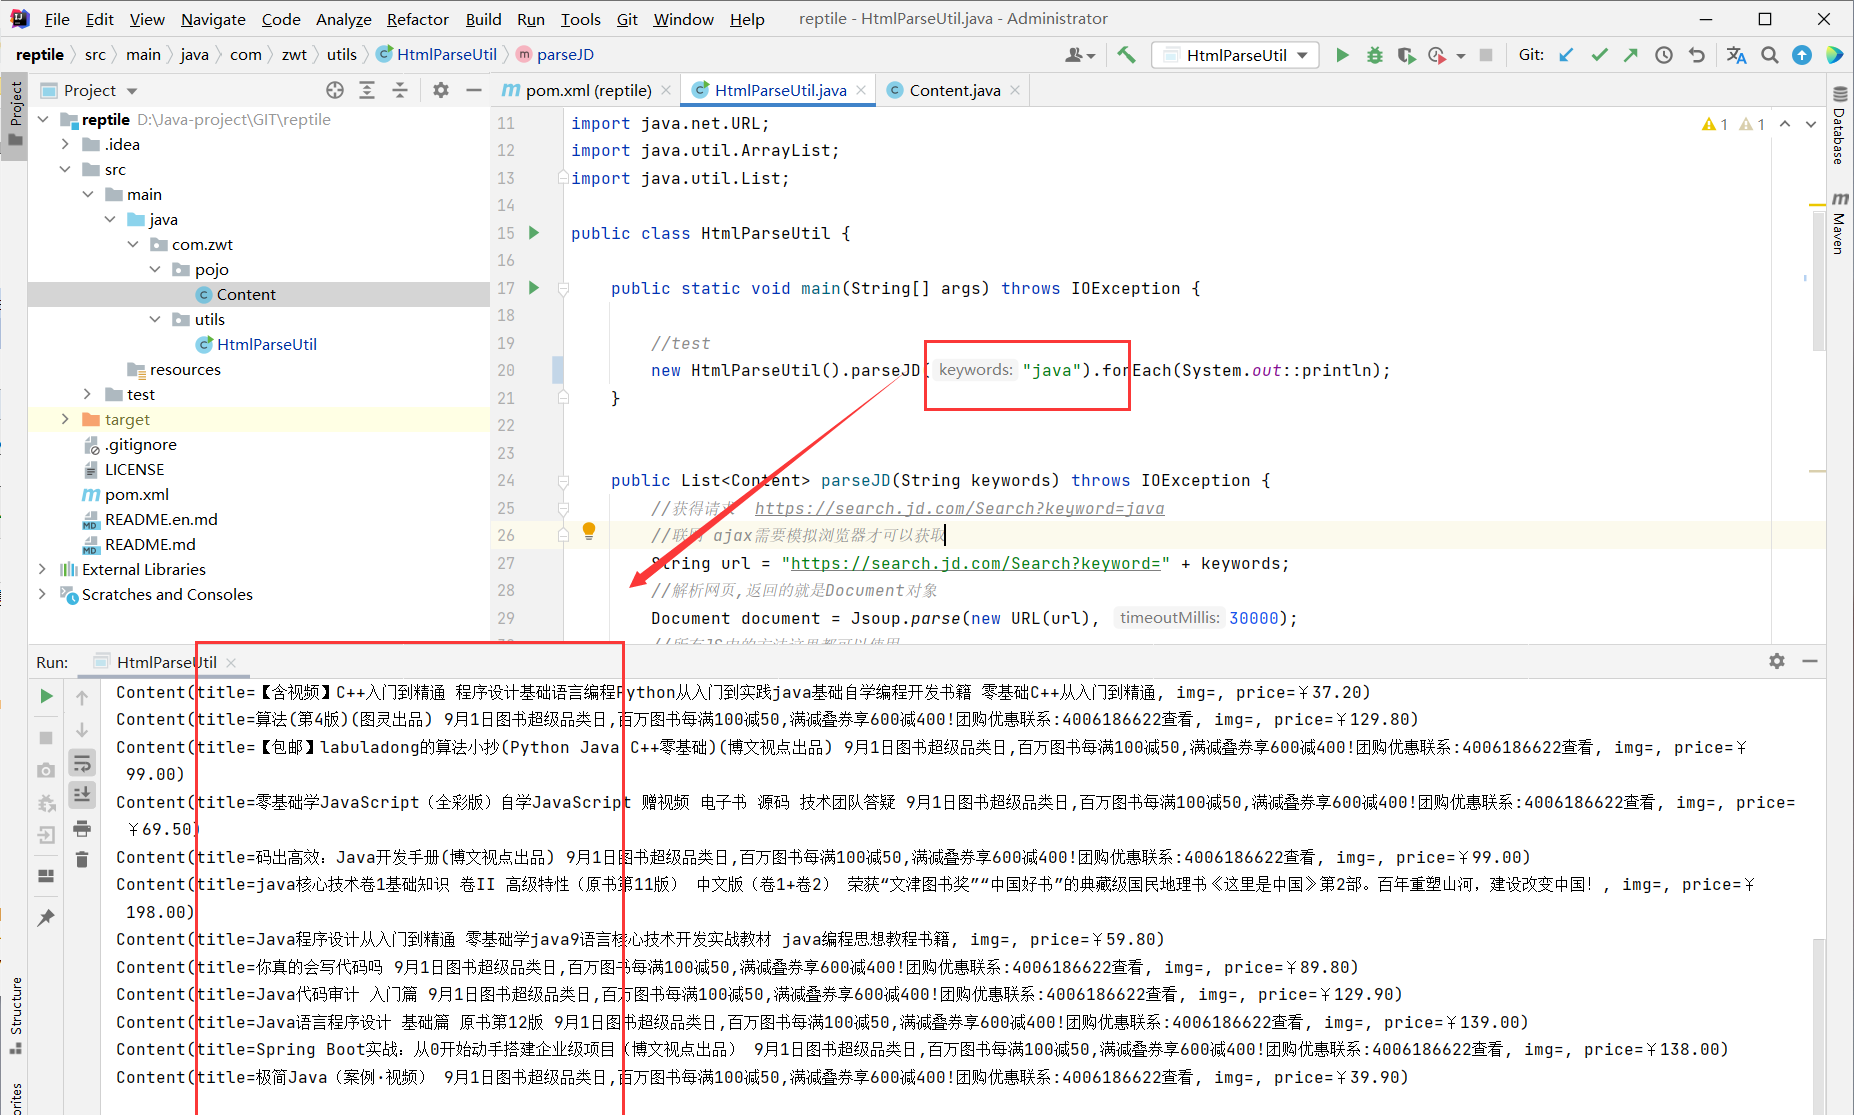Image resolution: width=1854 pixels, height=1115 pixels.
Task: Expand the .idea folder
Action: click(x=66, y=144)
